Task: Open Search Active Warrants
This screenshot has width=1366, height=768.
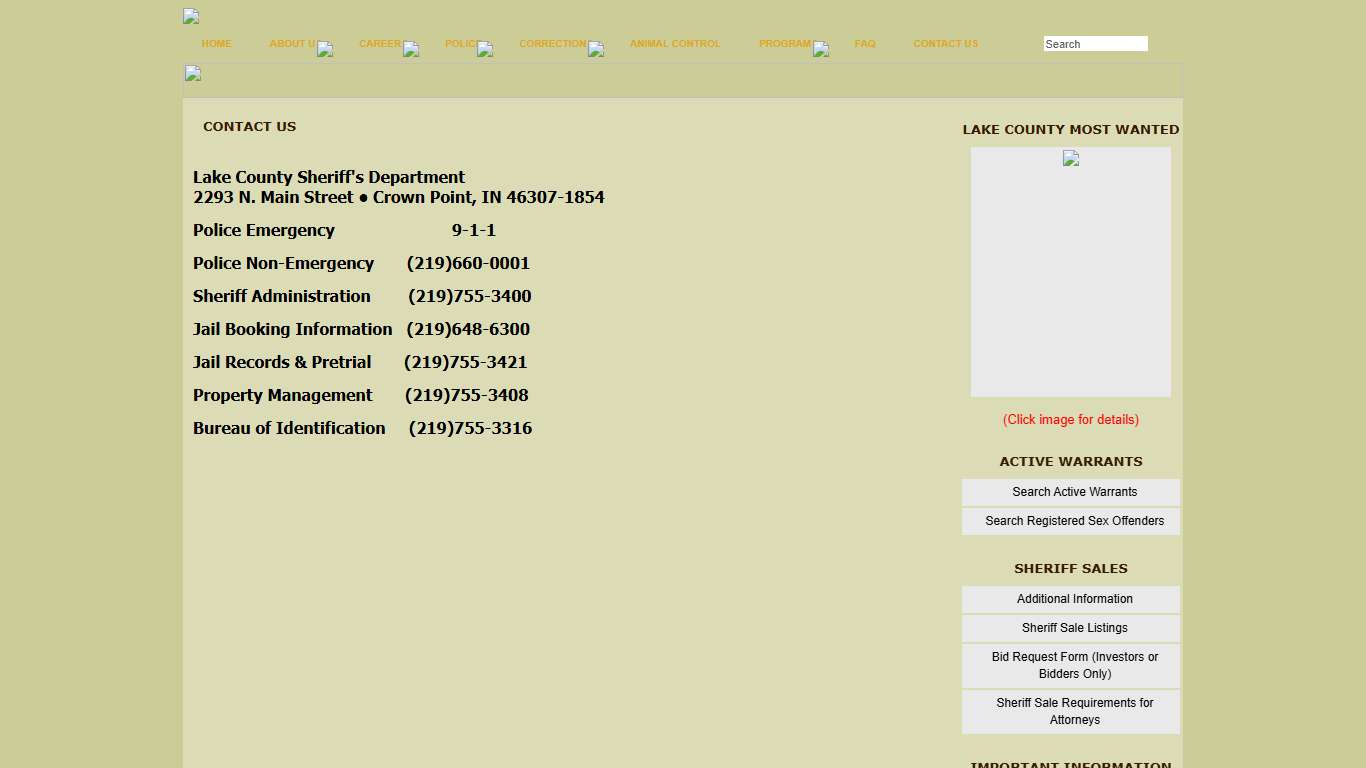Action: click(x=1074, y=492)
